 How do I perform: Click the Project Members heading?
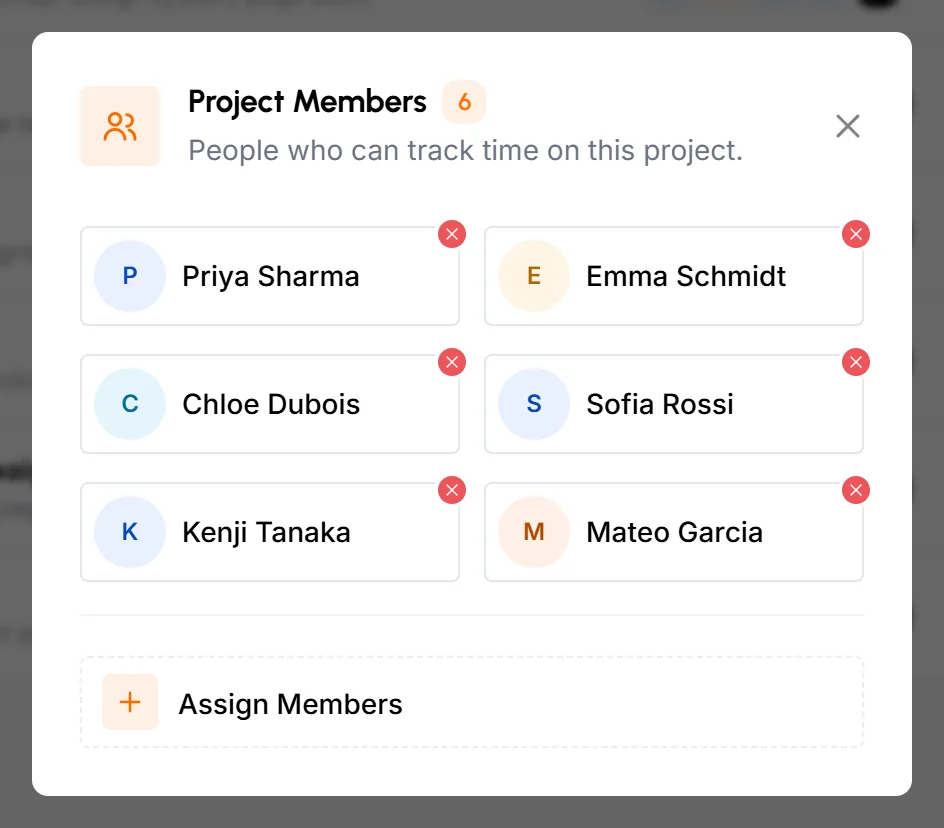(308, 102)
